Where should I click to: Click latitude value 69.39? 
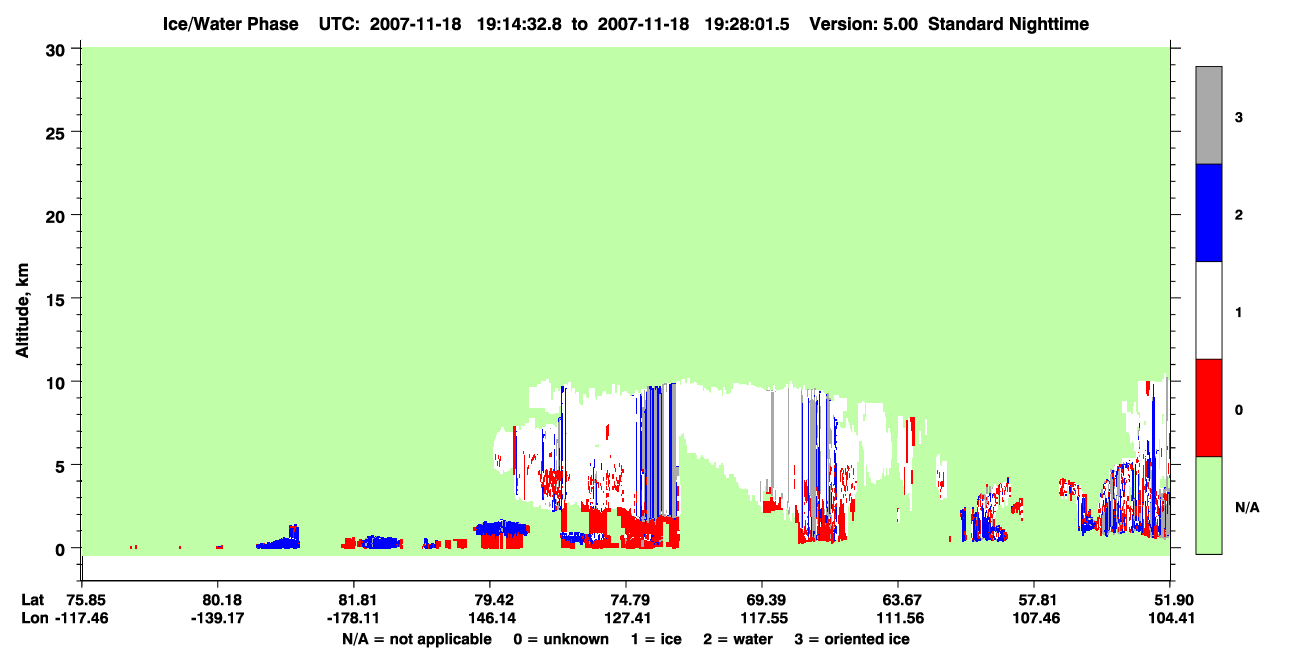click(762, 600)
